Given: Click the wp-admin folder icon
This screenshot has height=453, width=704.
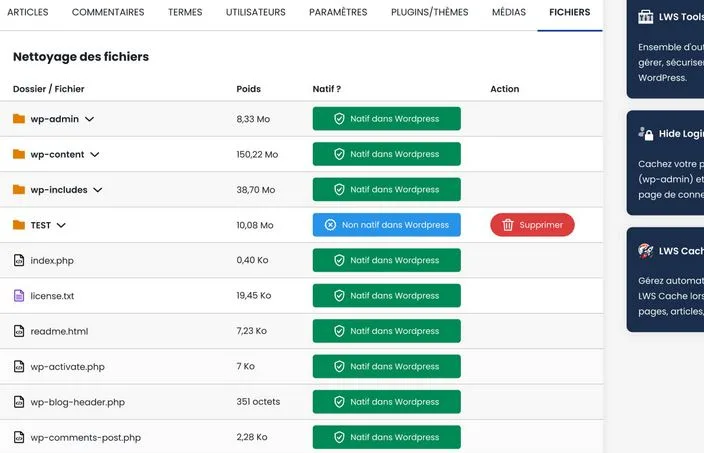Looking at the screenshot, I should click(19, 119).
